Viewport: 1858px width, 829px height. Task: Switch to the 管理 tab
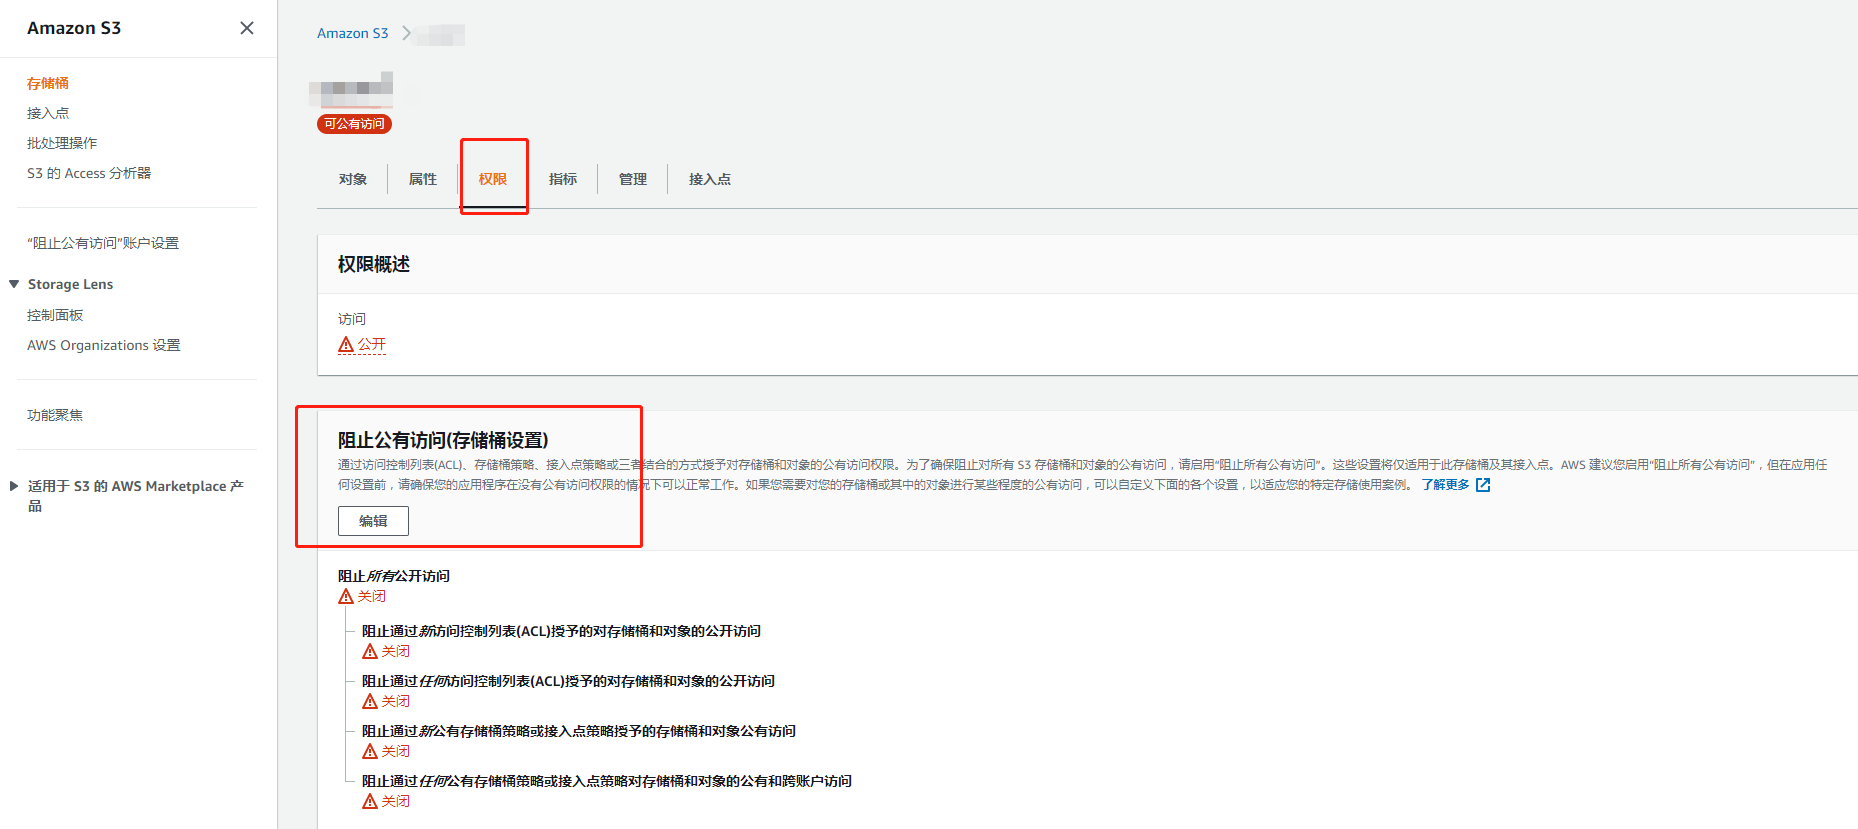pyautogui.click(x=633, y=179)
